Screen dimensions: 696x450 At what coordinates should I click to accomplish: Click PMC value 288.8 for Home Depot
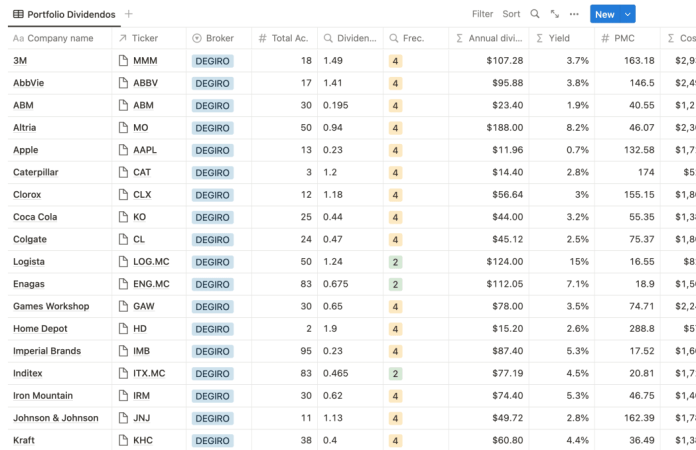(641, 329)
